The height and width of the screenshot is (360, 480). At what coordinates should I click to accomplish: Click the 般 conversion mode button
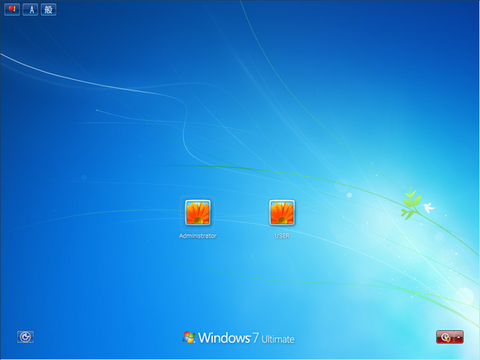(x=49, y=9)
